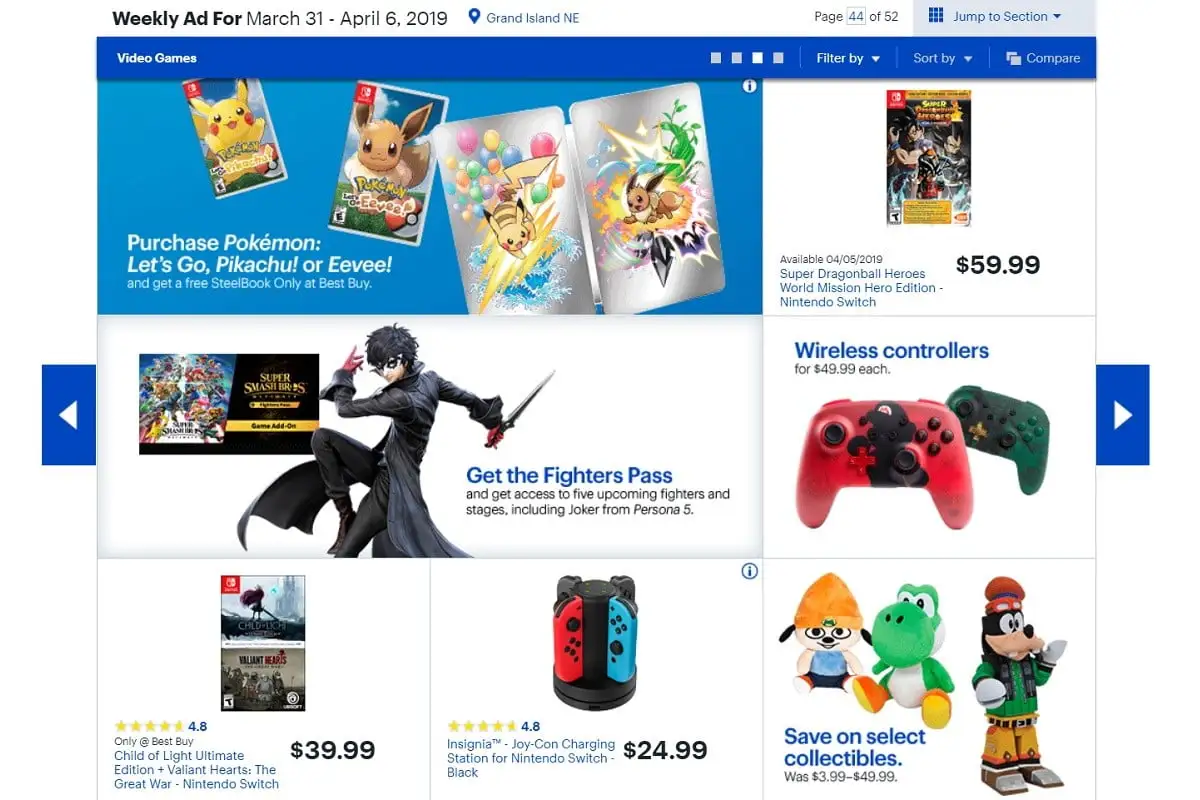The image size is (1200, 800).
Task: Open the Grand Island NE store link
Action: 533,18
